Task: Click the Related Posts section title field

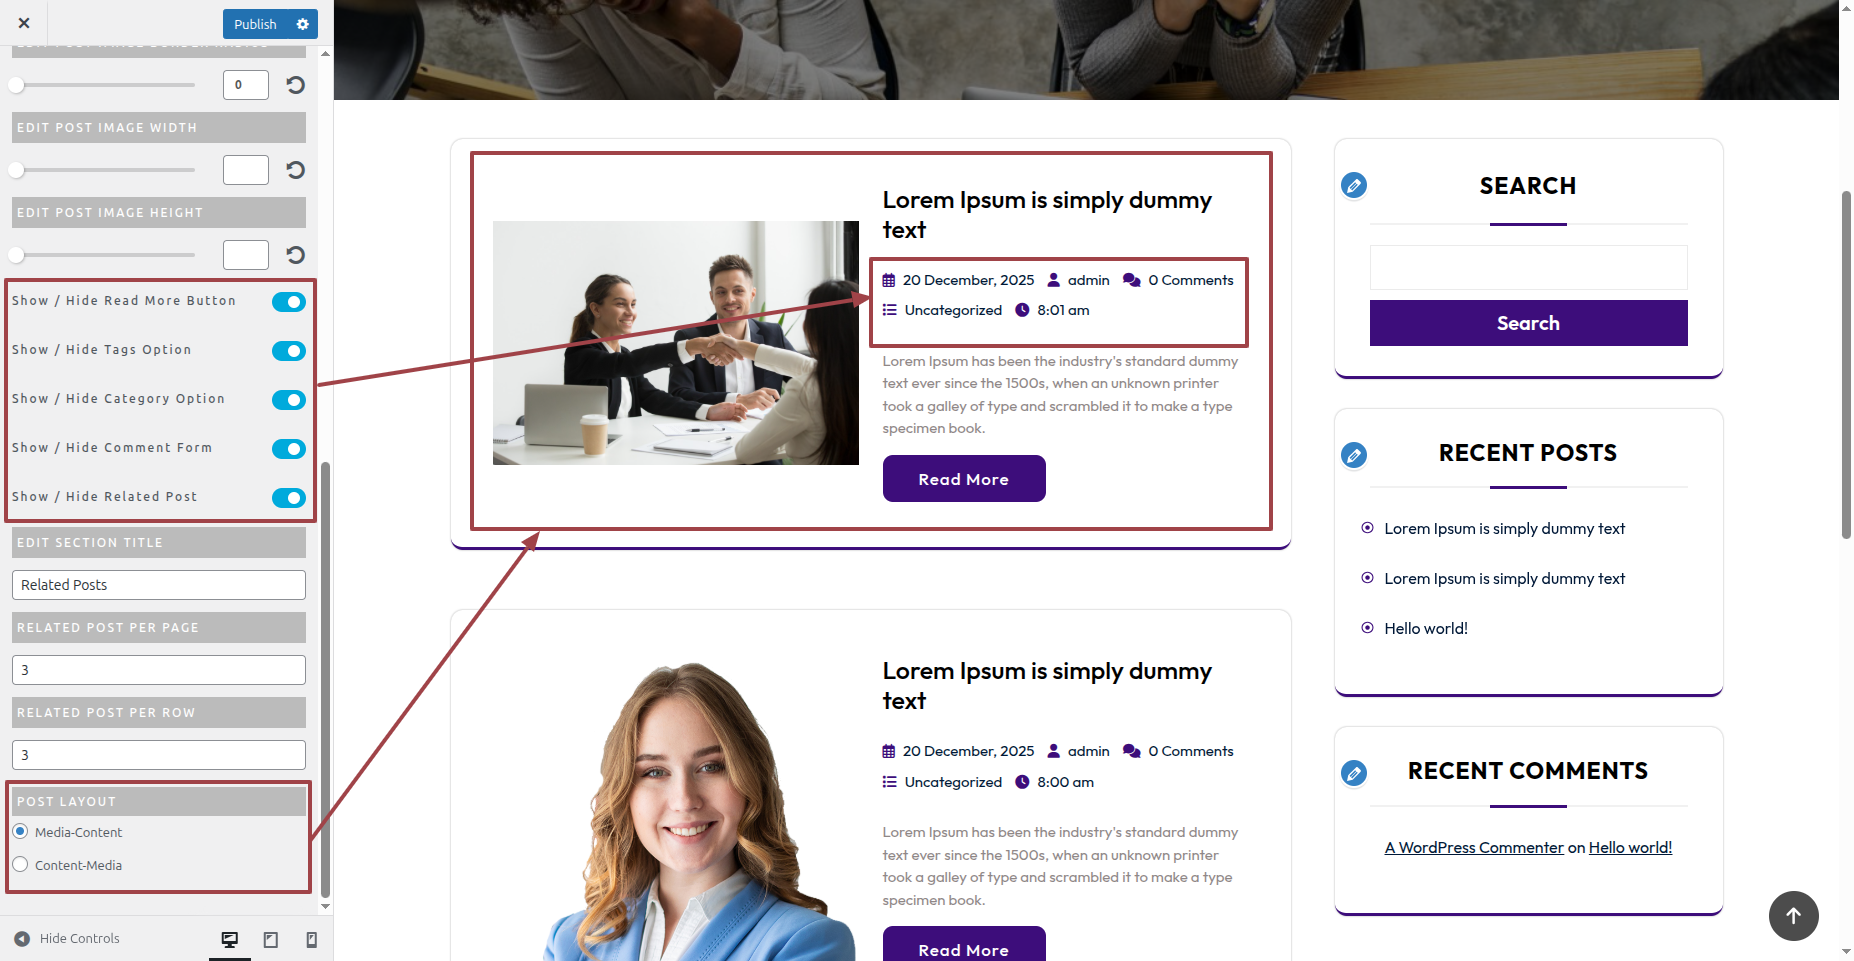Action: (159, 585)
